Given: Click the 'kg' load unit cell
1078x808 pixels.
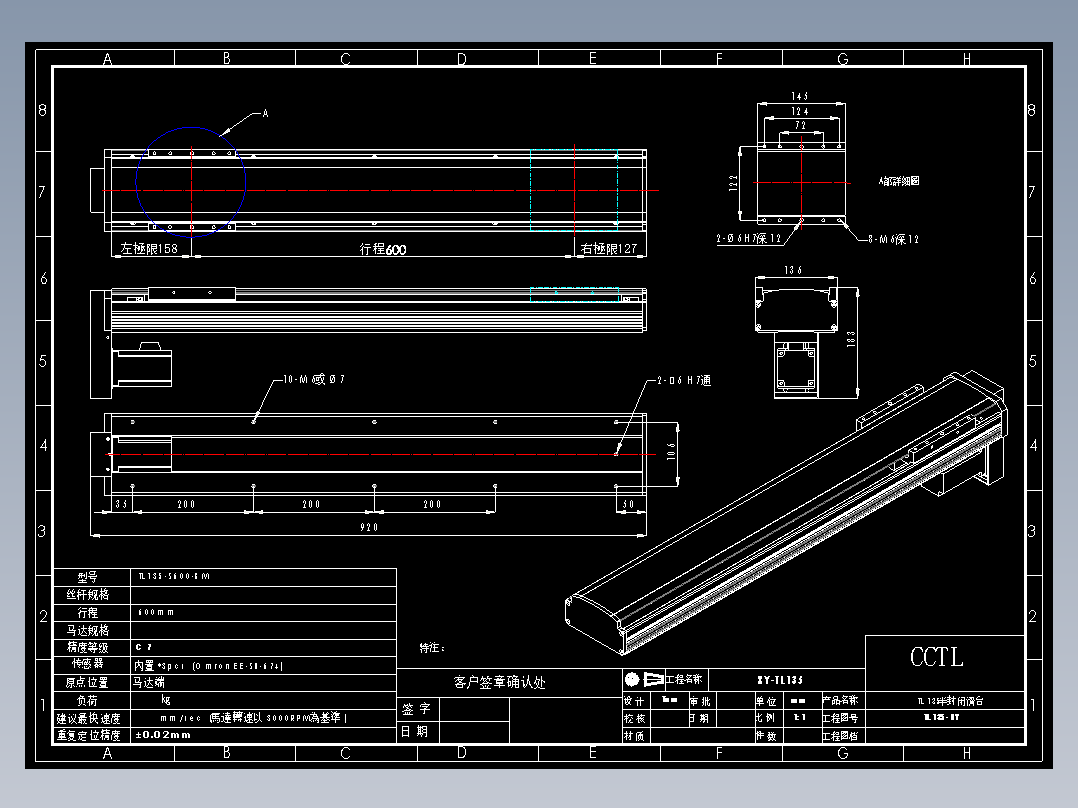Looking at the screenshot, I should coord(166,699).
